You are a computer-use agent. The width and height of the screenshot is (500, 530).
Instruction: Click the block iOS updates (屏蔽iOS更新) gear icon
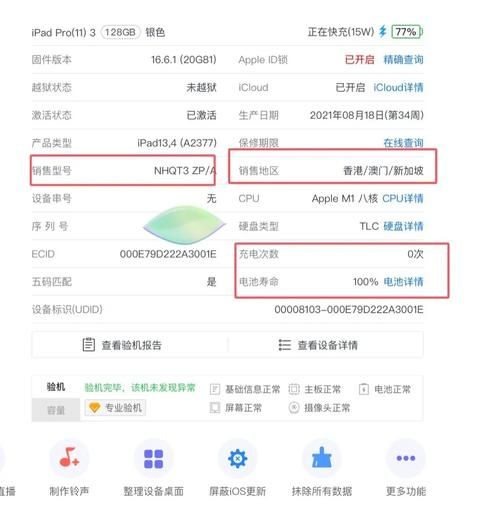(238, 458)
